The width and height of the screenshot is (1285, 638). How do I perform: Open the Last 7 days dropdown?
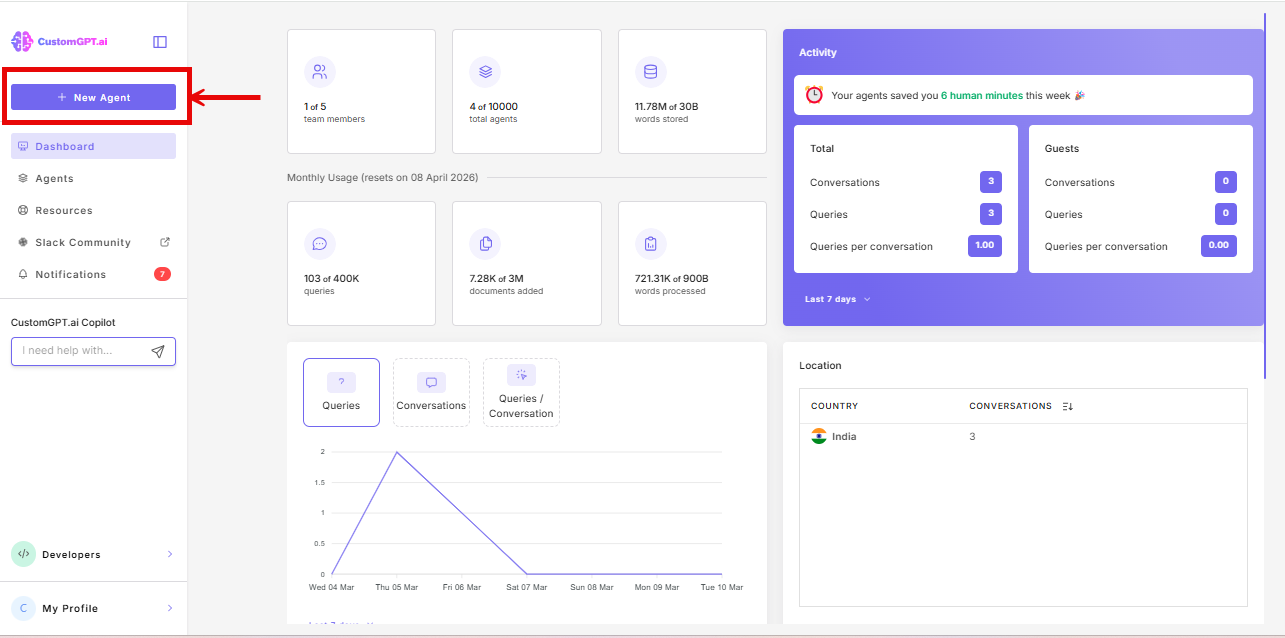tap(837, 298)
